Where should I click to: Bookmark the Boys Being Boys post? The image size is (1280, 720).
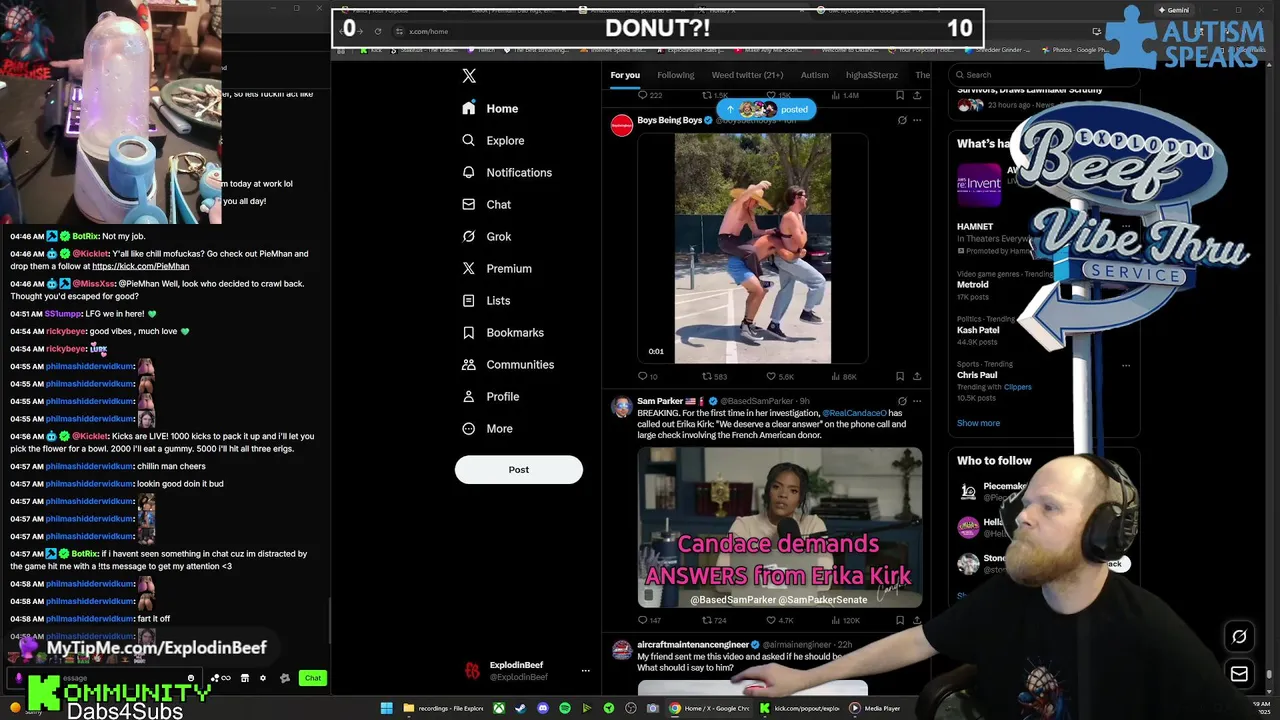pos(900,377)
